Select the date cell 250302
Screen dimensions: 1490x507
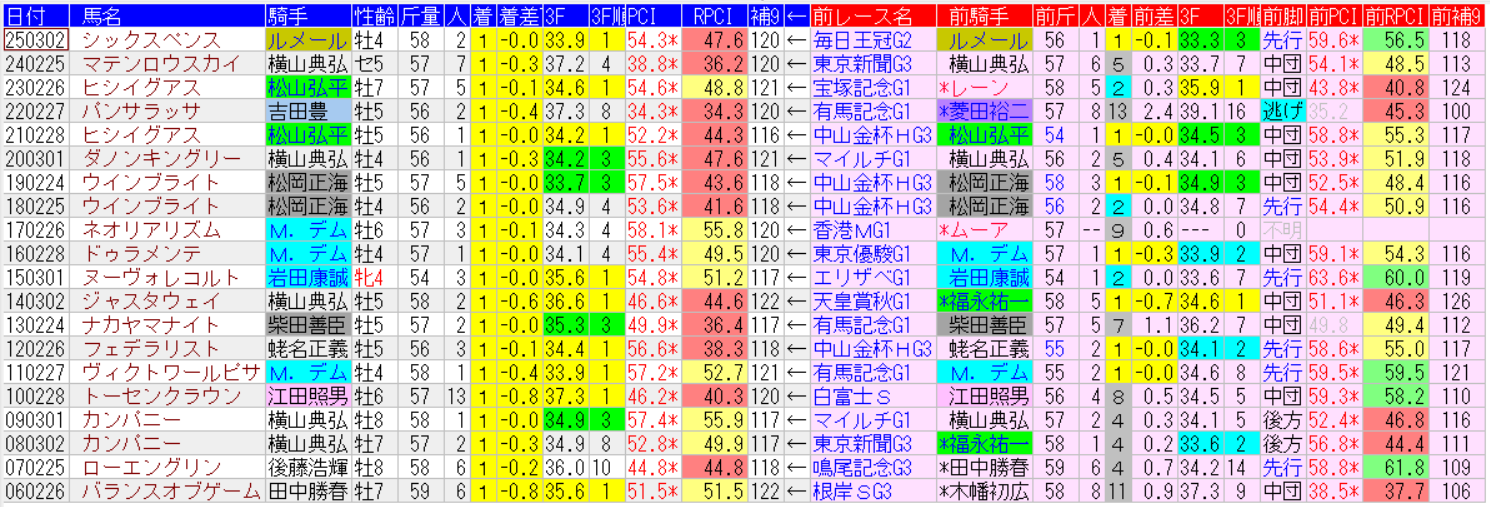pos(36,40)
